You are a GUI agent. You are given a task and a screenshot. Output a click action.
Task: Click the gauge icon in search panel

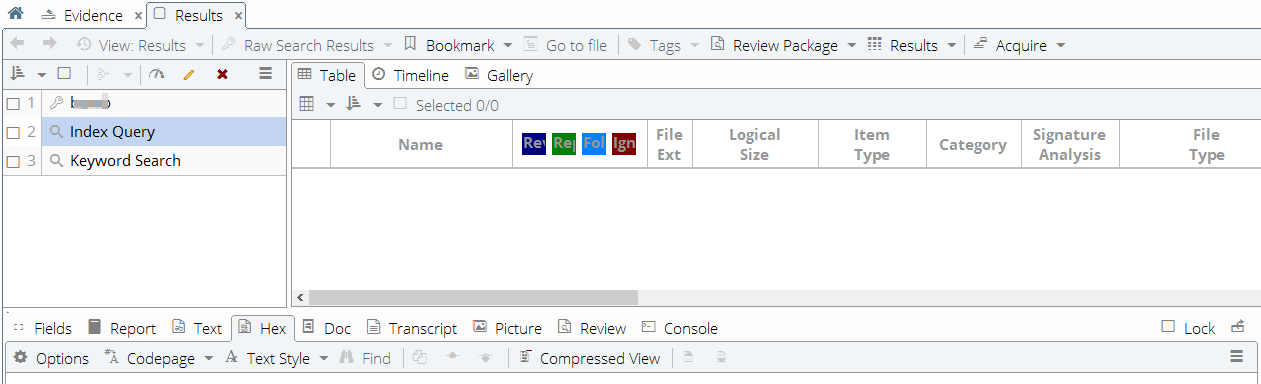[156, 74]
